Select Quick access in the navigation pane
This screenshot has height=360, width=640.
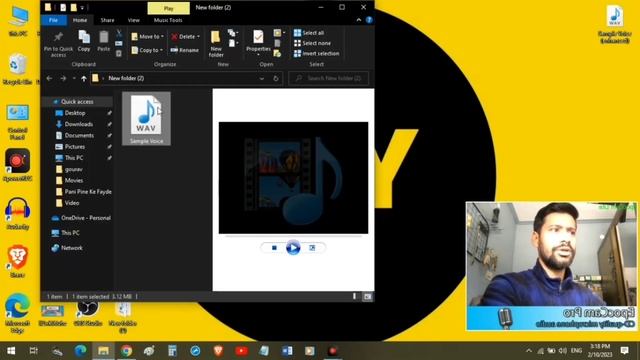[77, 102]
